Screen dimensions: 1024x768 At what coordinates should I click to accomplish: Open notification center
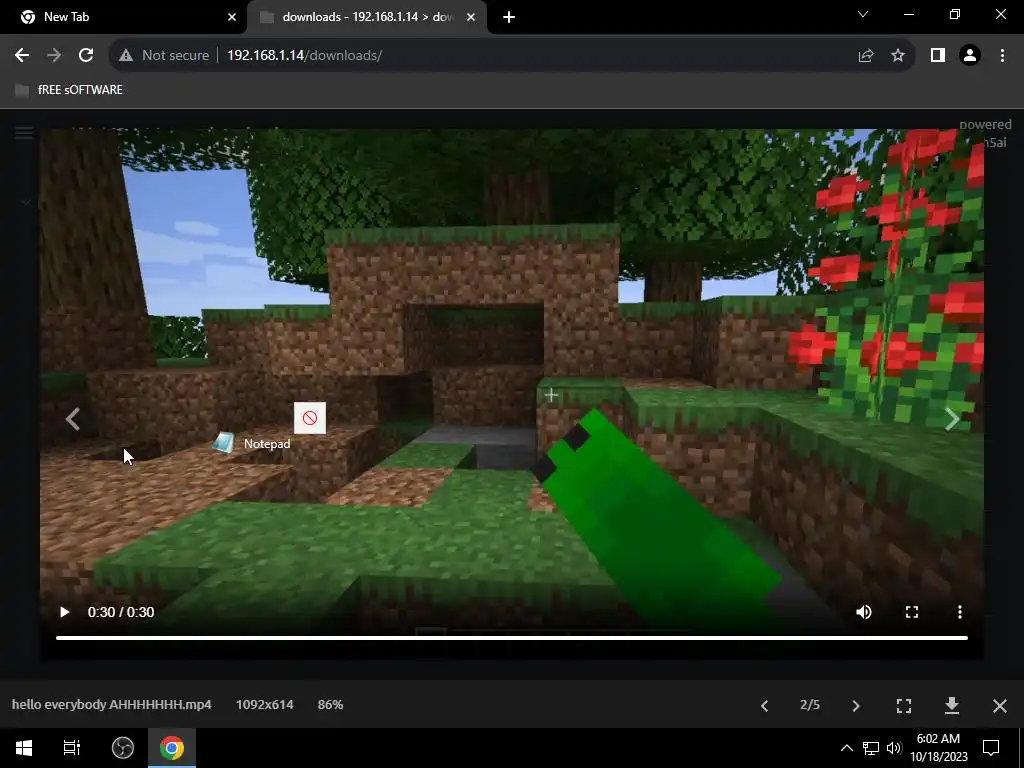991,748
